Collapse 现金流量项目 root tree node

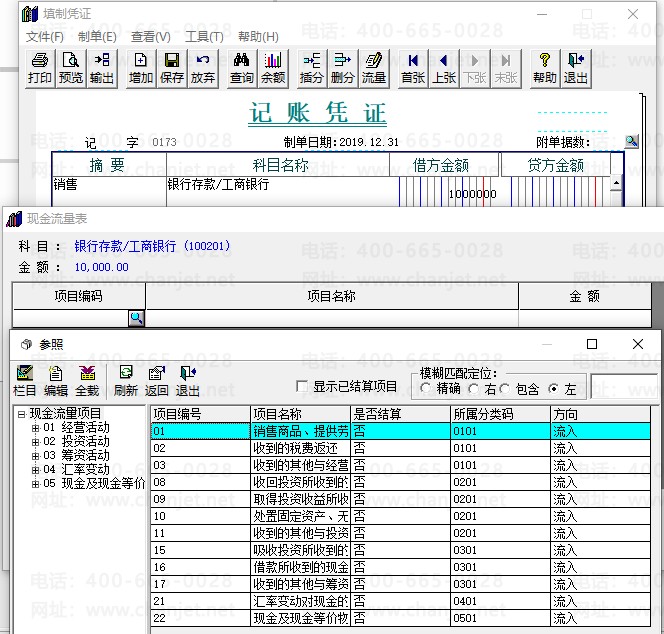[21, 414]
